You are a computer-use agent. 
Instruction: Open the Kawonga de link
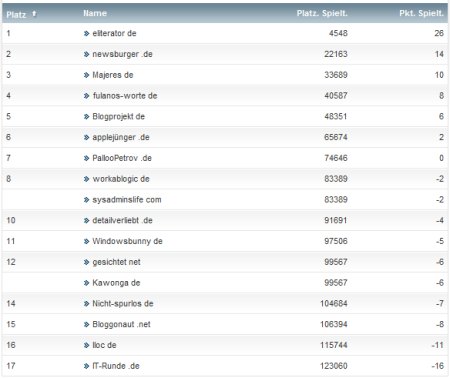[x=116, y=283]
